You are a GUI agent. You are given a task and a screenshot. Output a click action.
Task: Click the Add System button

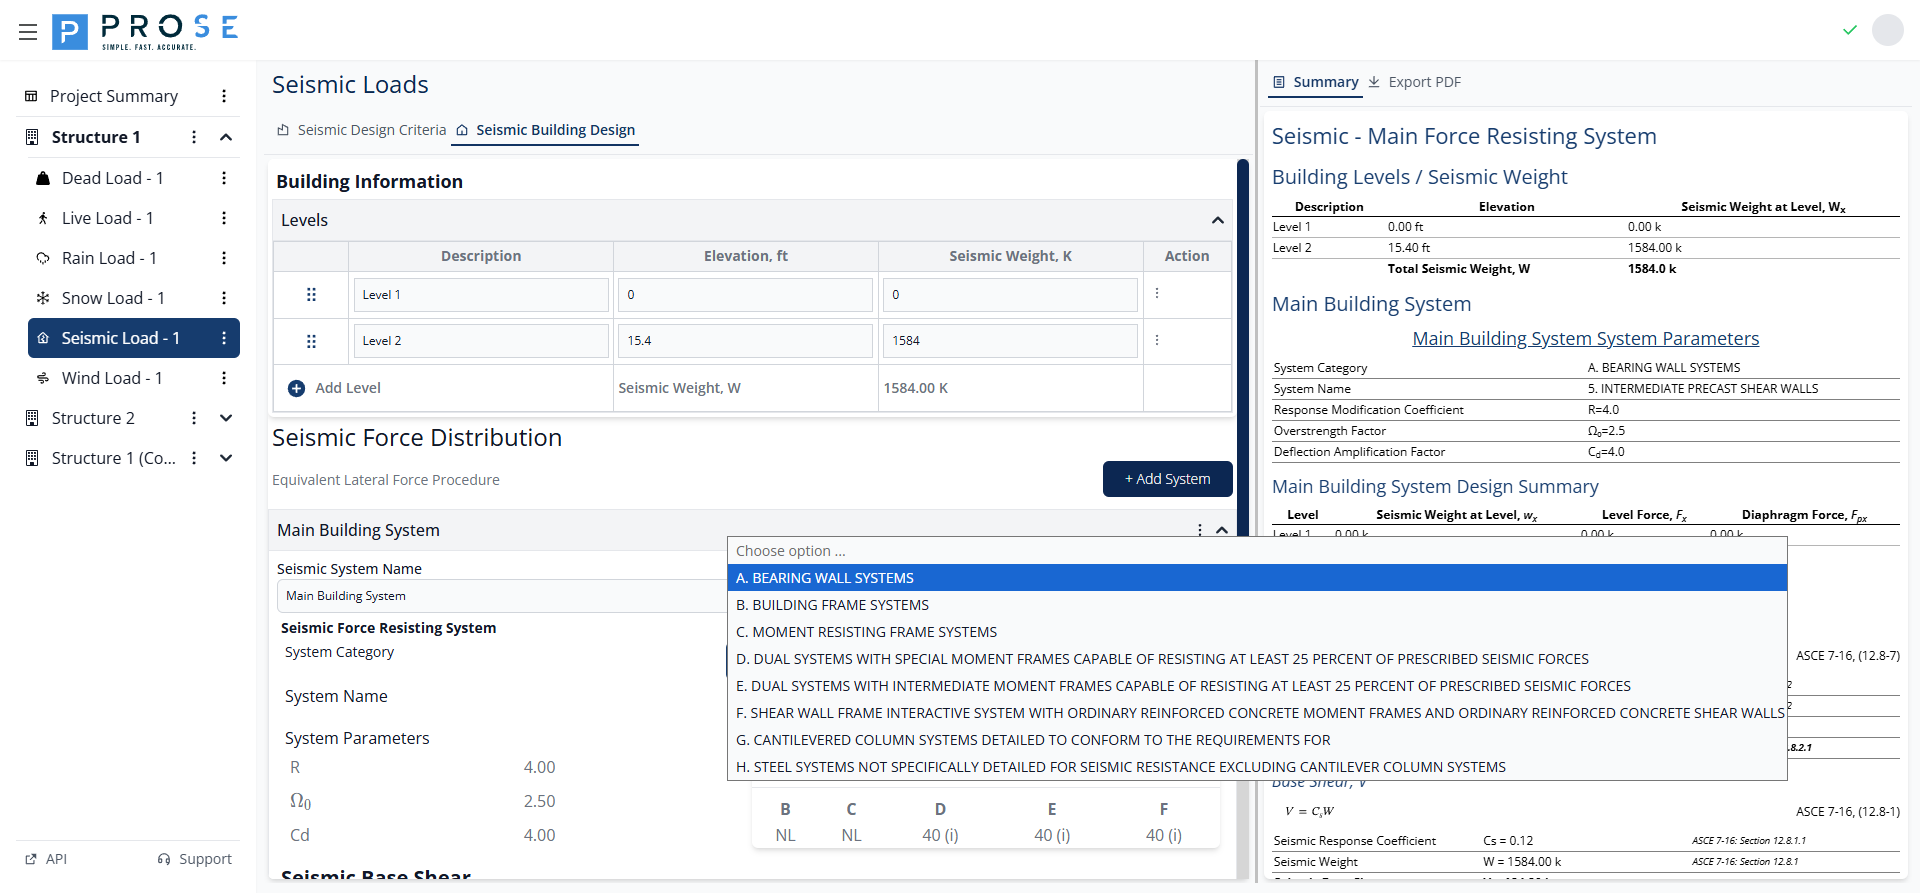point(1167,479)
